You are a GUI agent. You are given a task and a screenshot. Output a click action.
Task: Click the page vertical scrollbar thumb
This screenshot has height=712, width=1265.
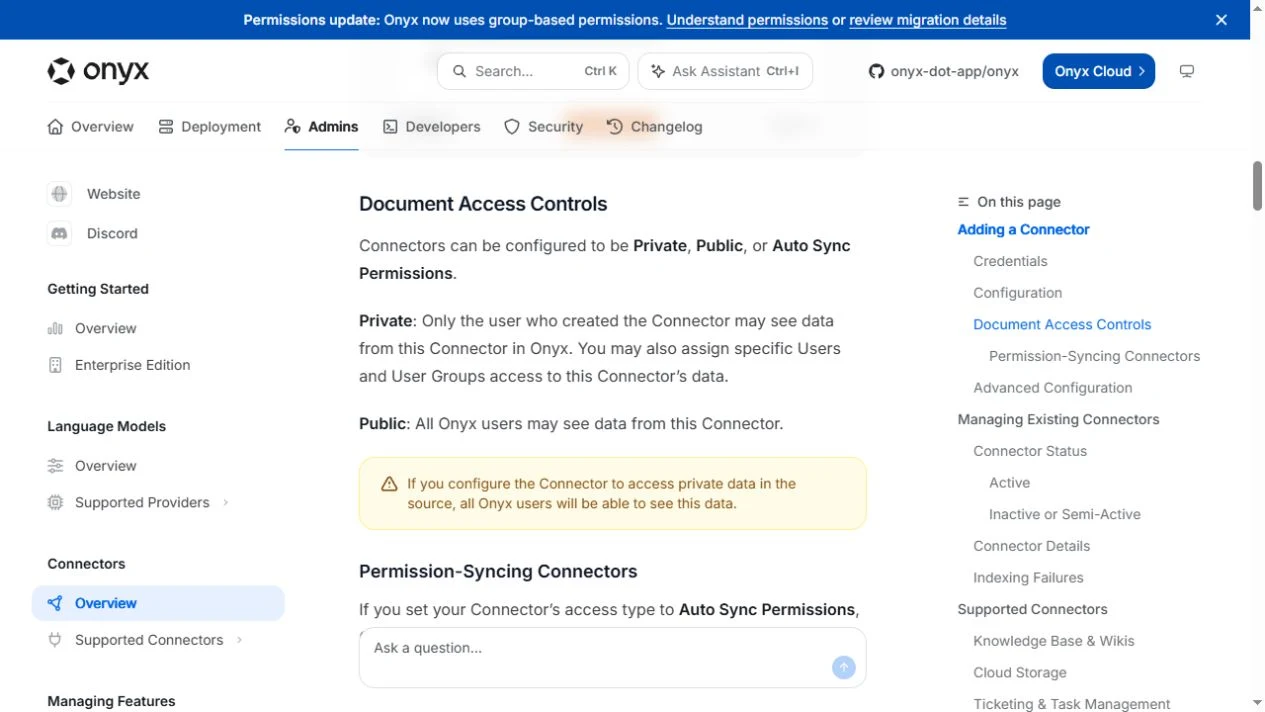coord(1257,185)
